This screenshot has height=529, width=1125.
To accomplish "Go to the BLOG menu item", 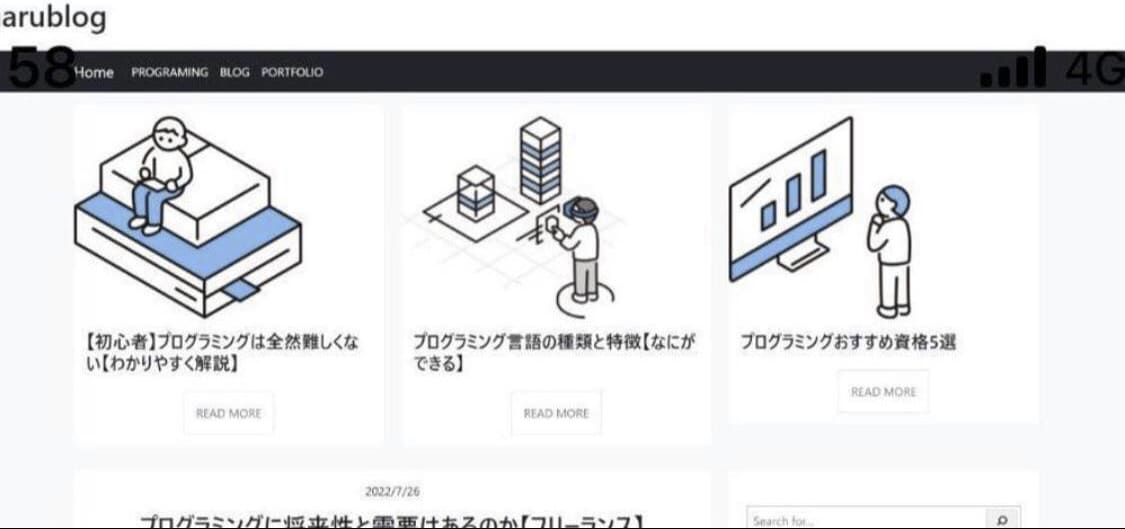I will [x=235, y=72].
